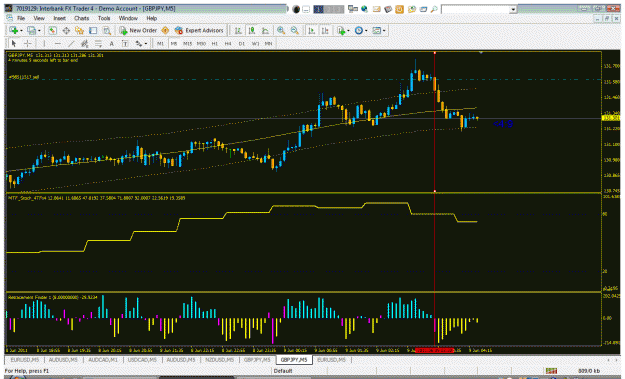Select the arrow cursor tool
Screen dimensions: 625x379
click(x=14, y=43)
